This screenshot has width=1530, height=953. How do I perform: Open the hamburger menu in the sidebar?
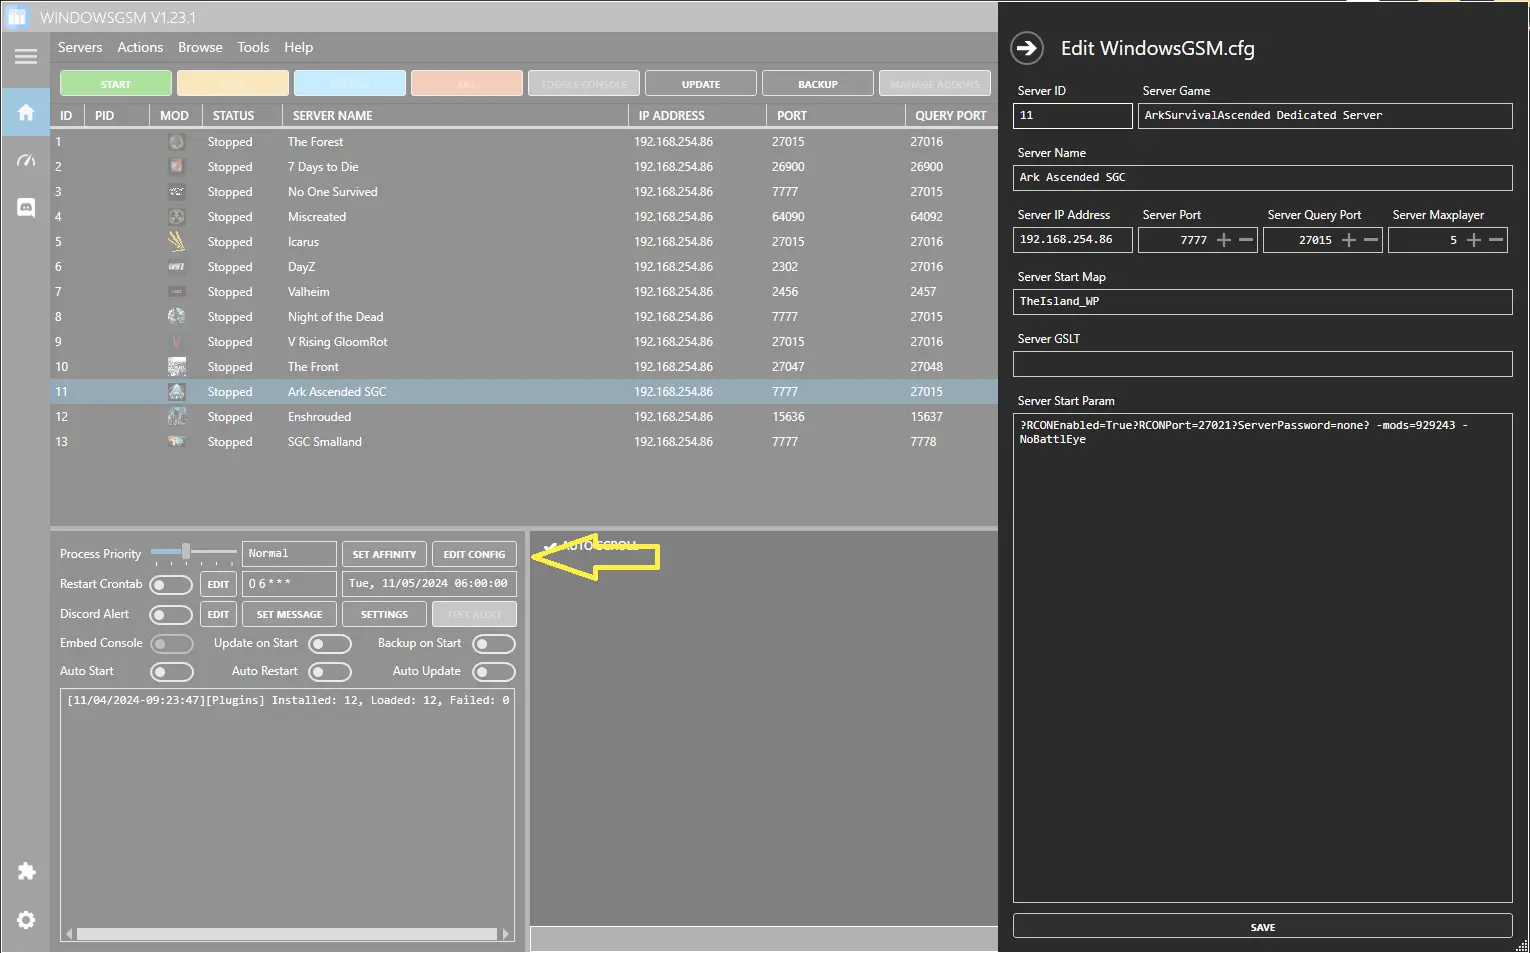click(26, 57)
